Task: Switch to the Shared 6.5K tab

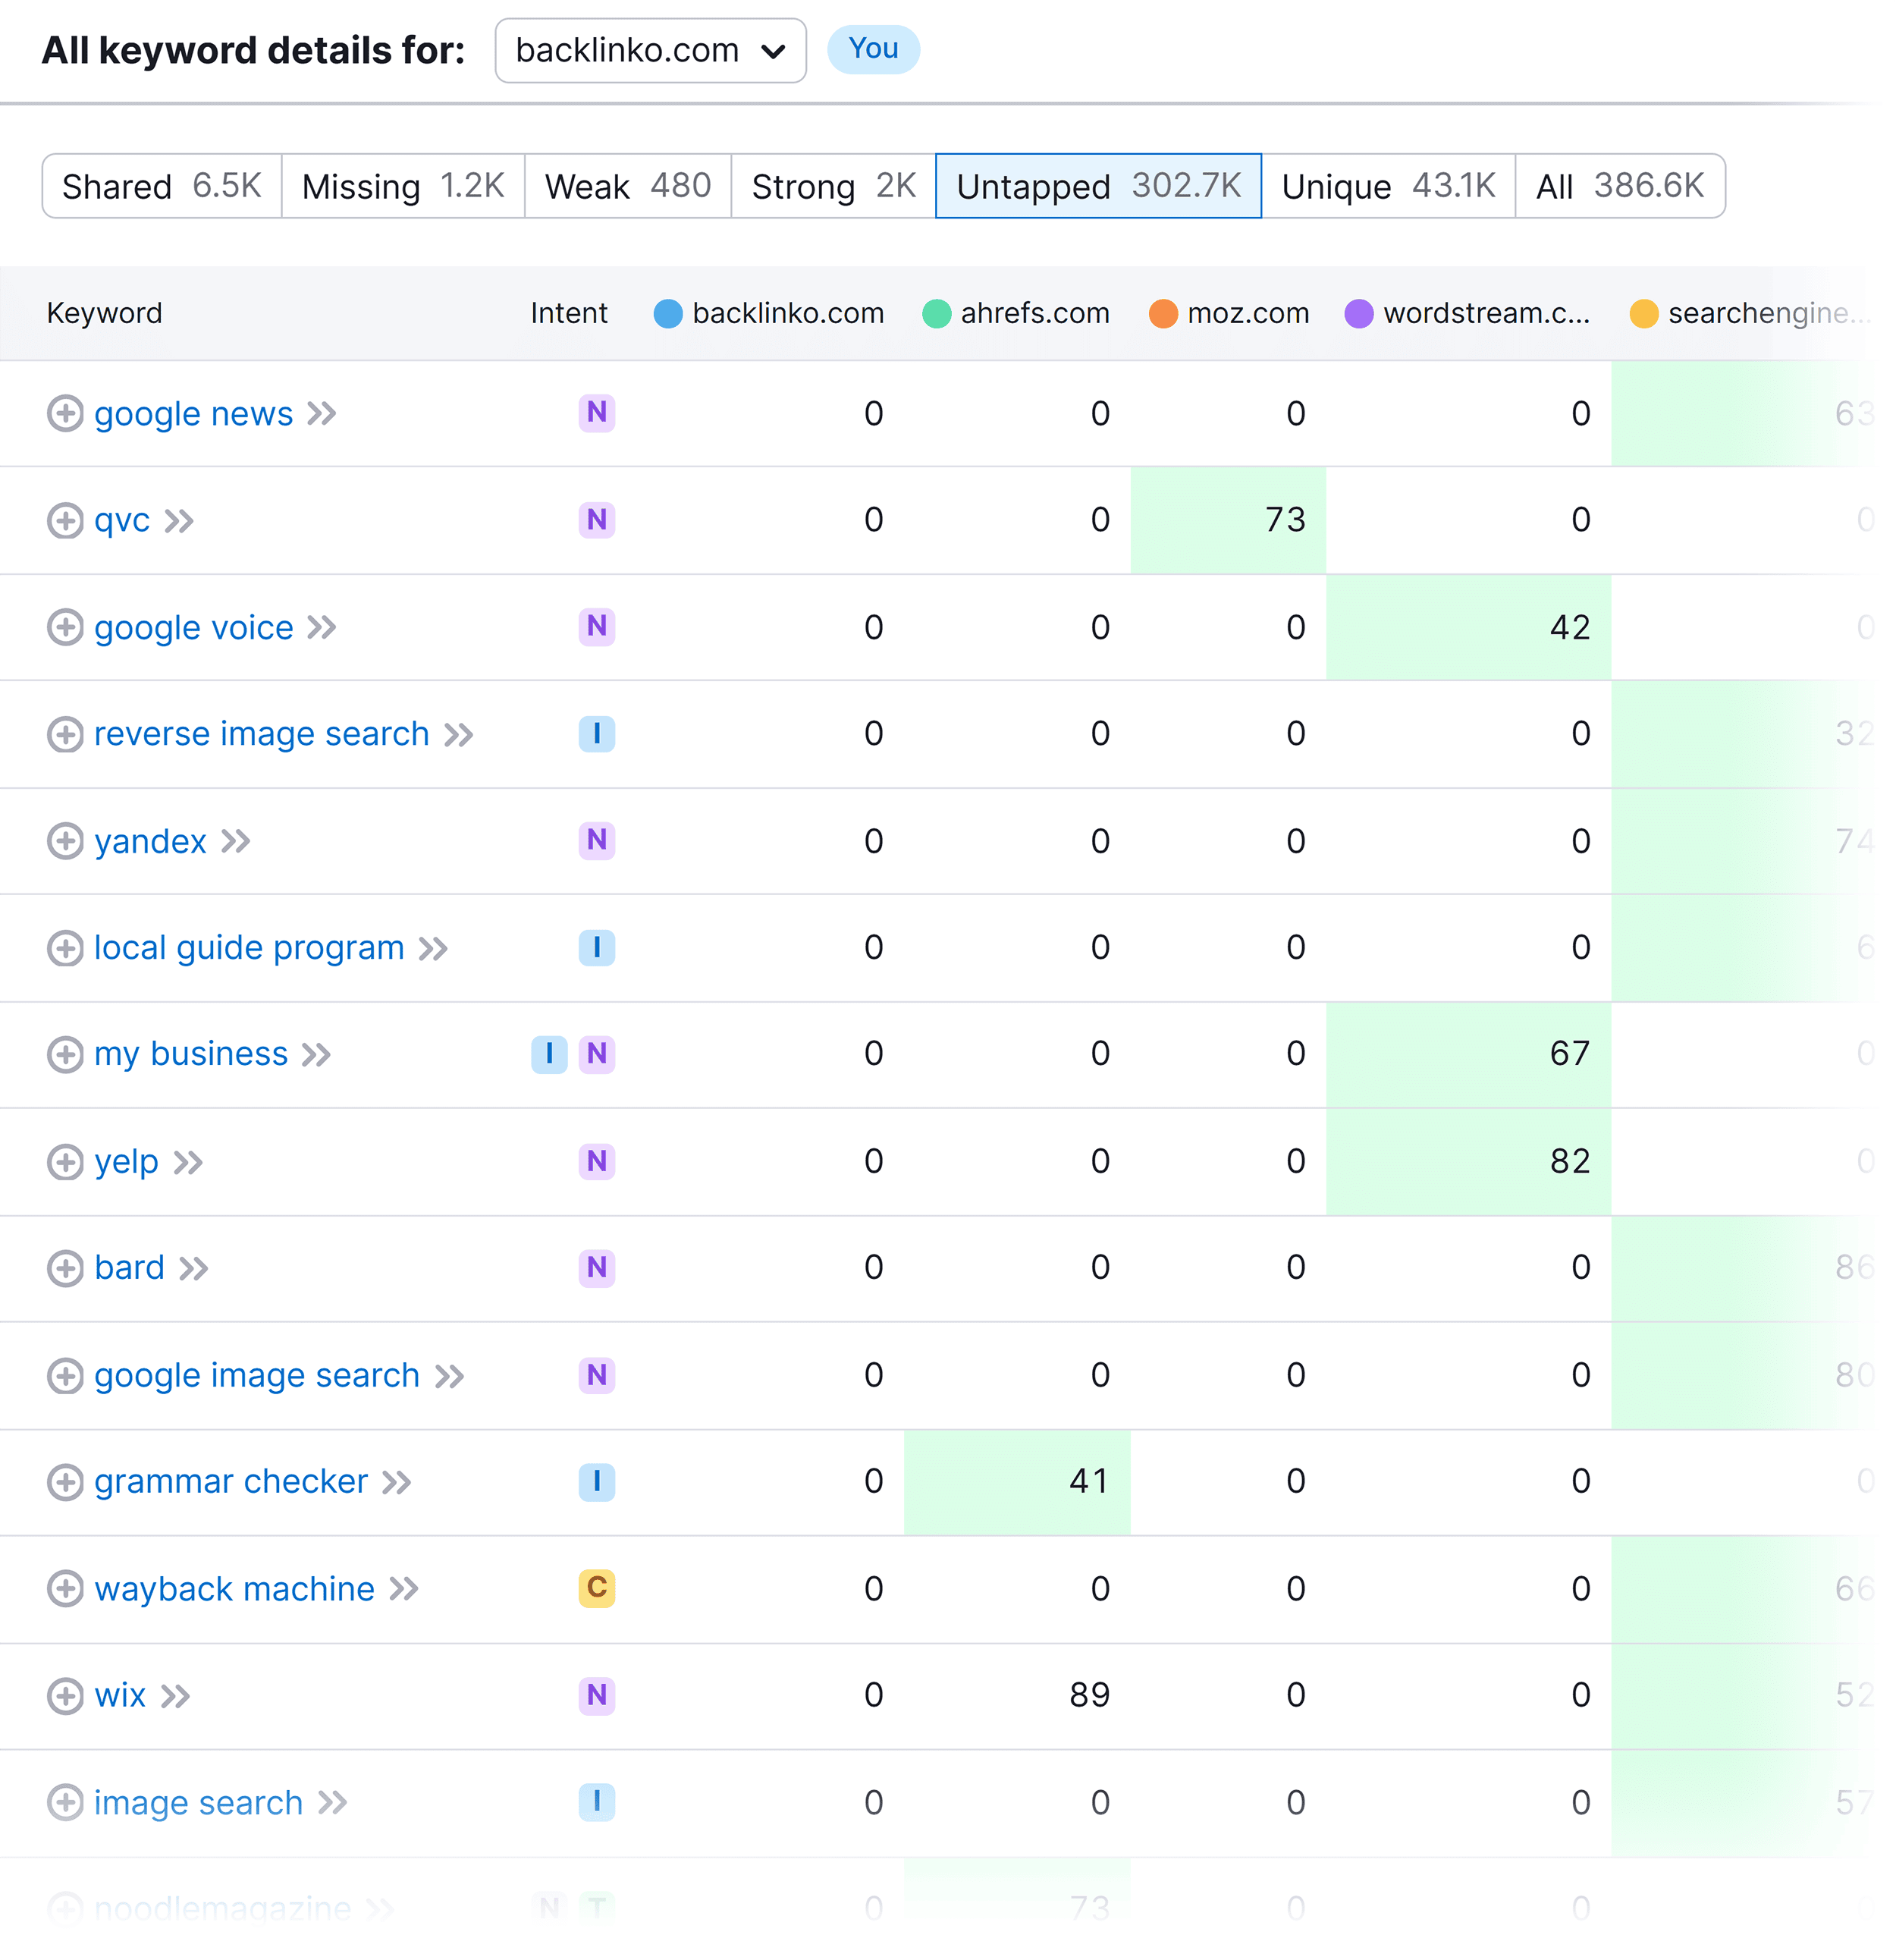Action: tap(162, 186)
